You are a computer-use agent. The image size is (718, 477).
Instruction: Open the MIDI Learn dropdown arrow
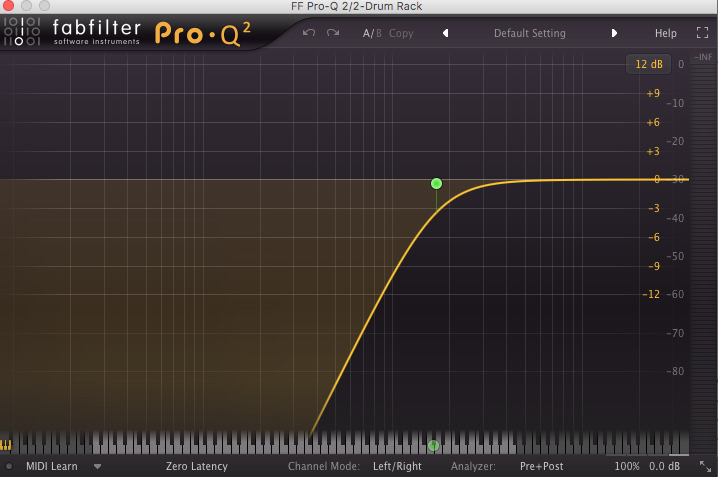[97, 467]
